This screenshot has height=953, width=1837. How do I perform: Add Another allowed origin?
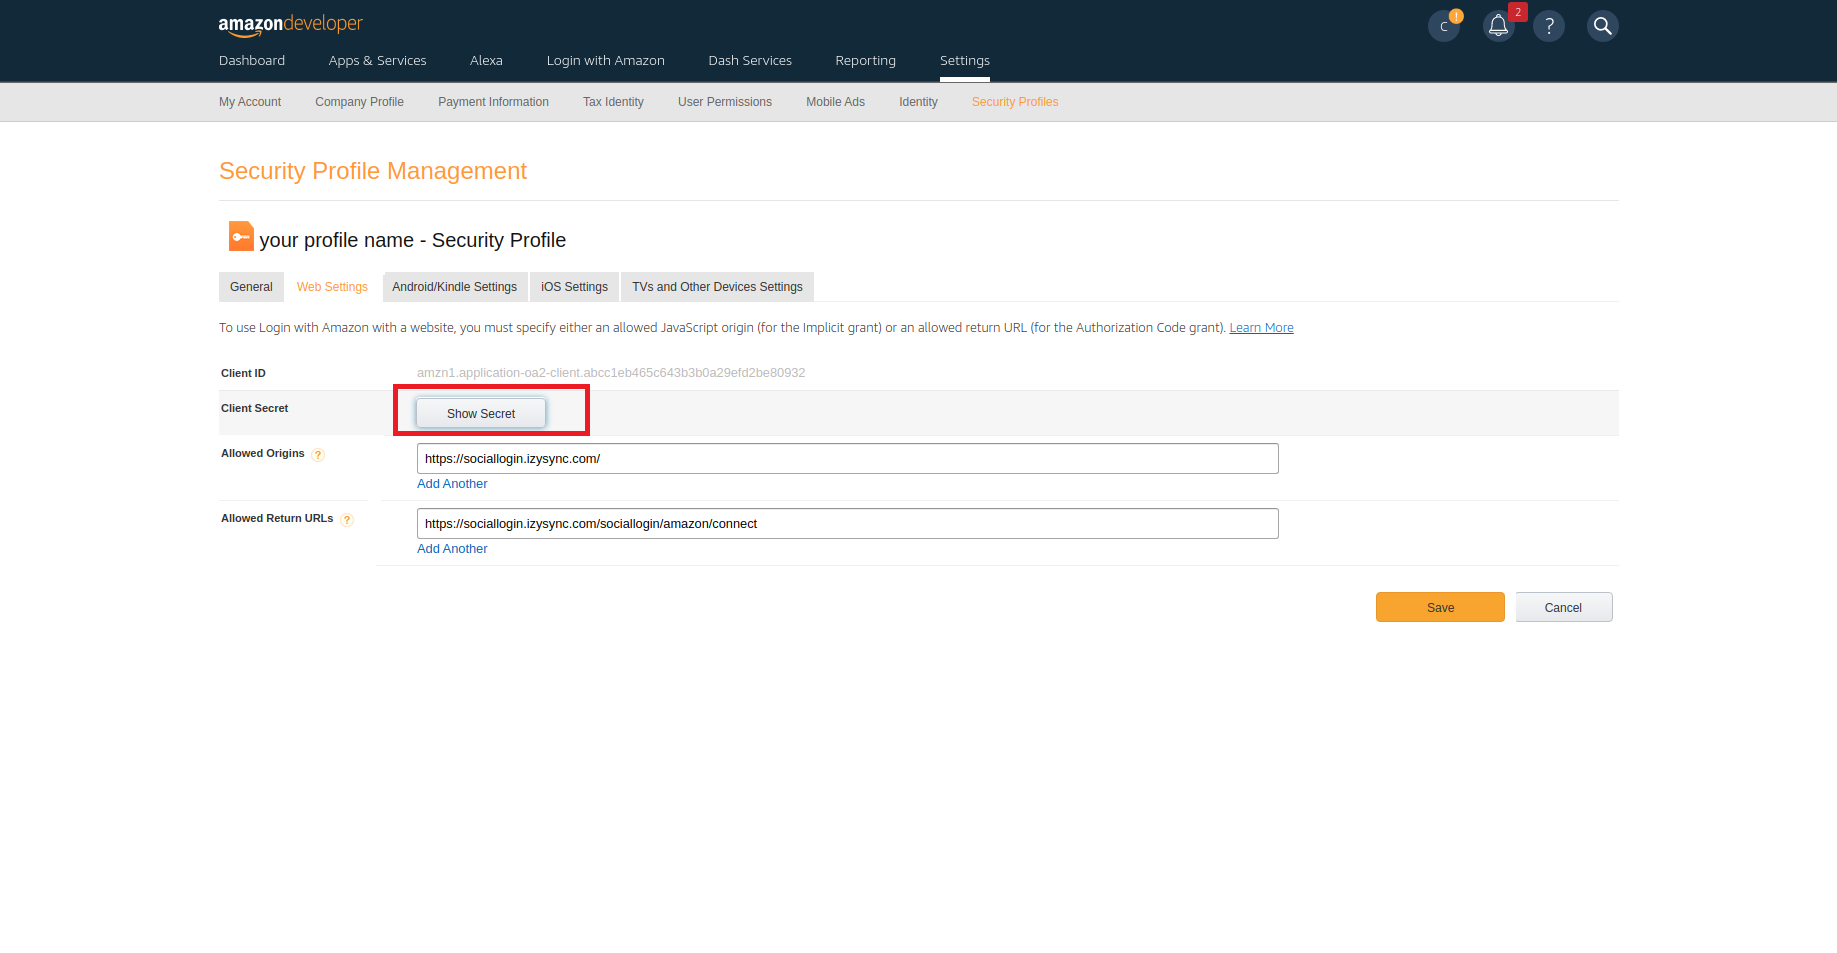[452, 484]
